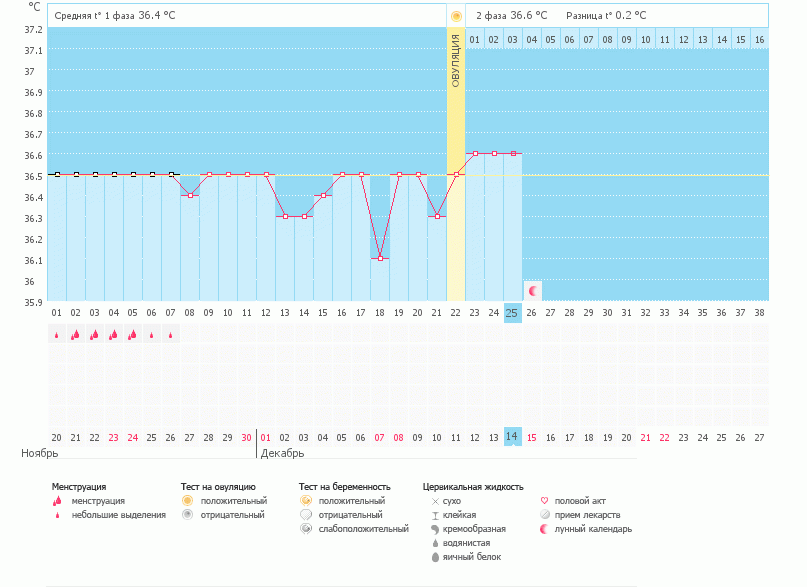Click the positive ovulation test icon above the ОВУЛЯЦИЯ column

pyautogui.click(x=456, y=16)
